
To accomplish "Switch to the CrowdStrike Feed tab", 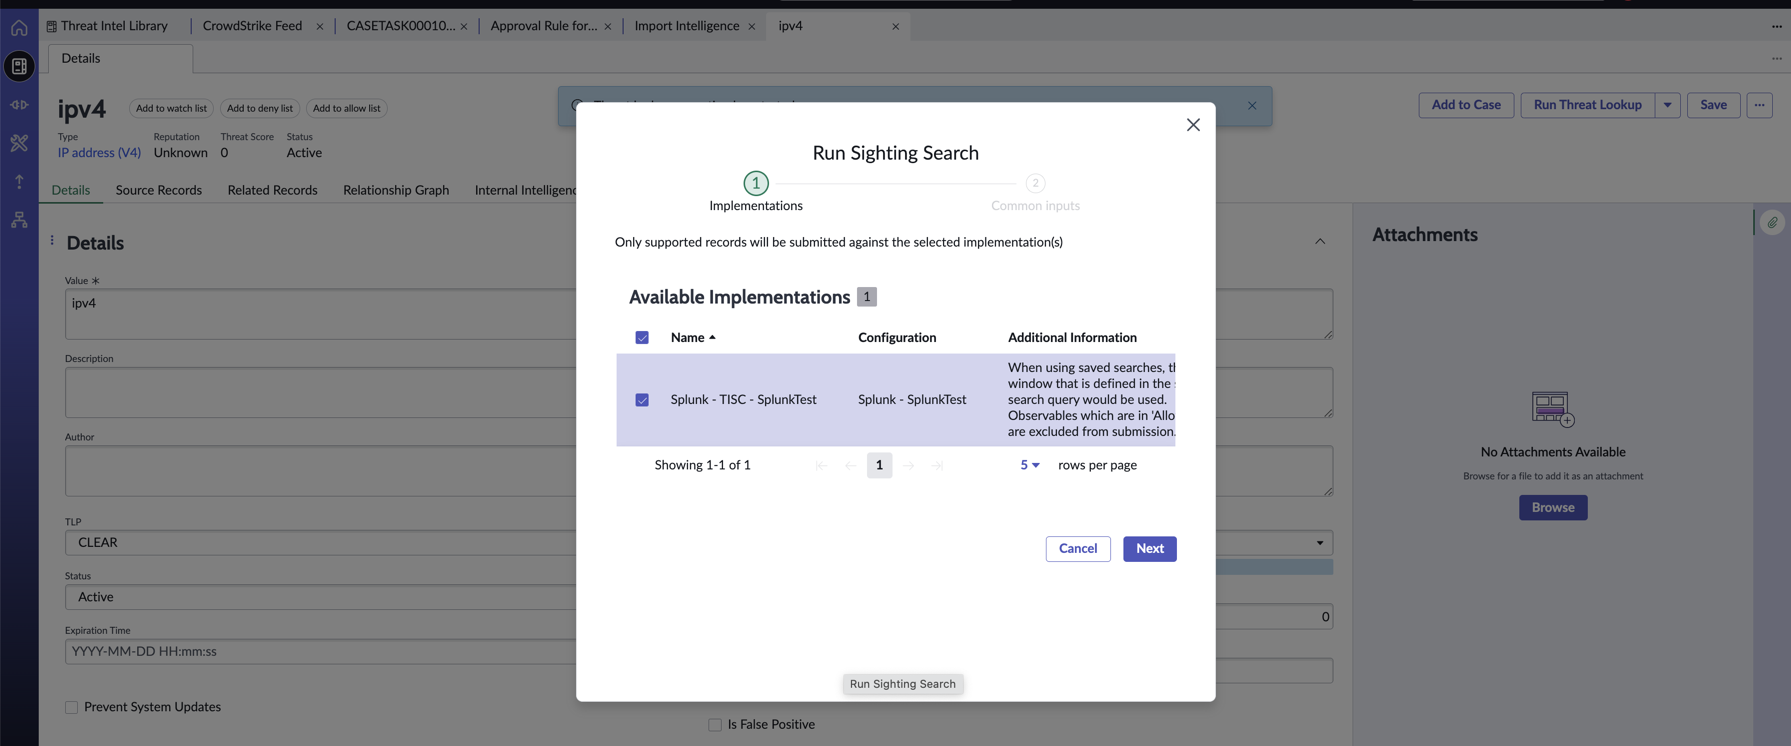I will 252,26.
